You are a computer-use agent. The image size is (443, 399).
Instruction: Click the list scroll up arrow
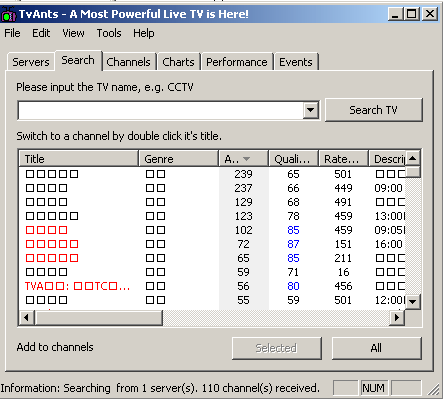[413, 158]
